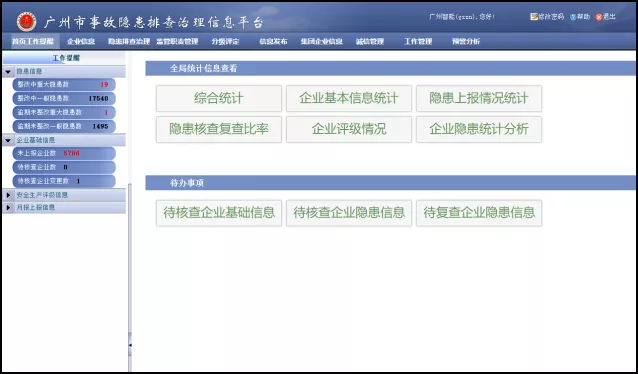The height and width of the screenshot is (374, 638).
Task: Collapse the 企业基础信息 section arrow
Action: pos(8,140)
